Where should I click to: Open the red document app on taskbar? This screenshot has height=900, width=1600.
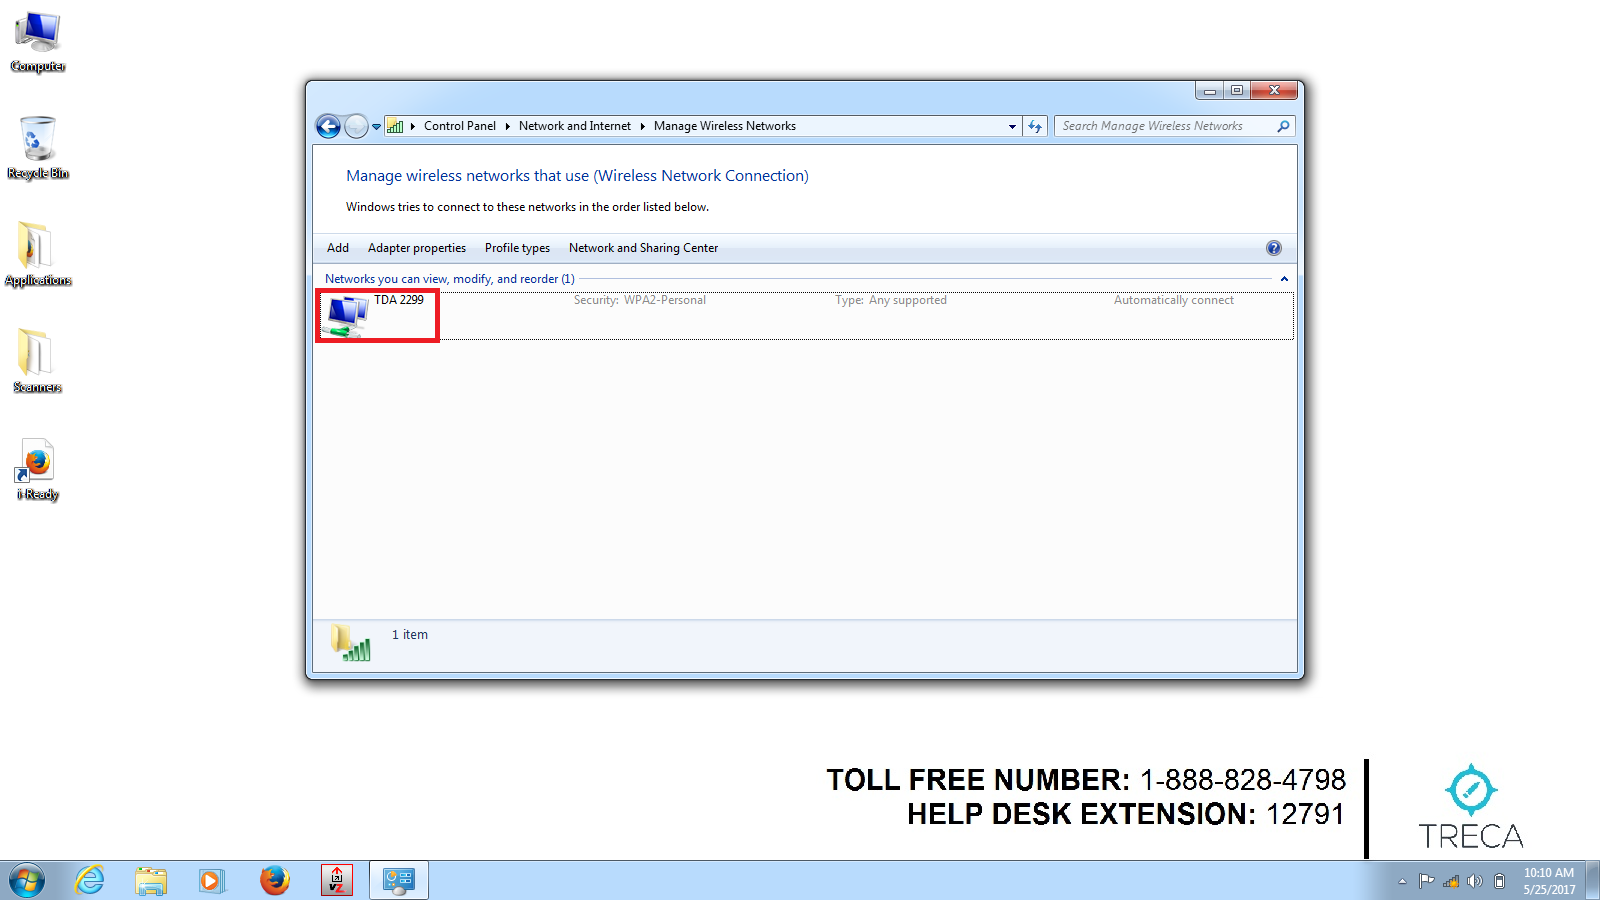click(337, 880)
